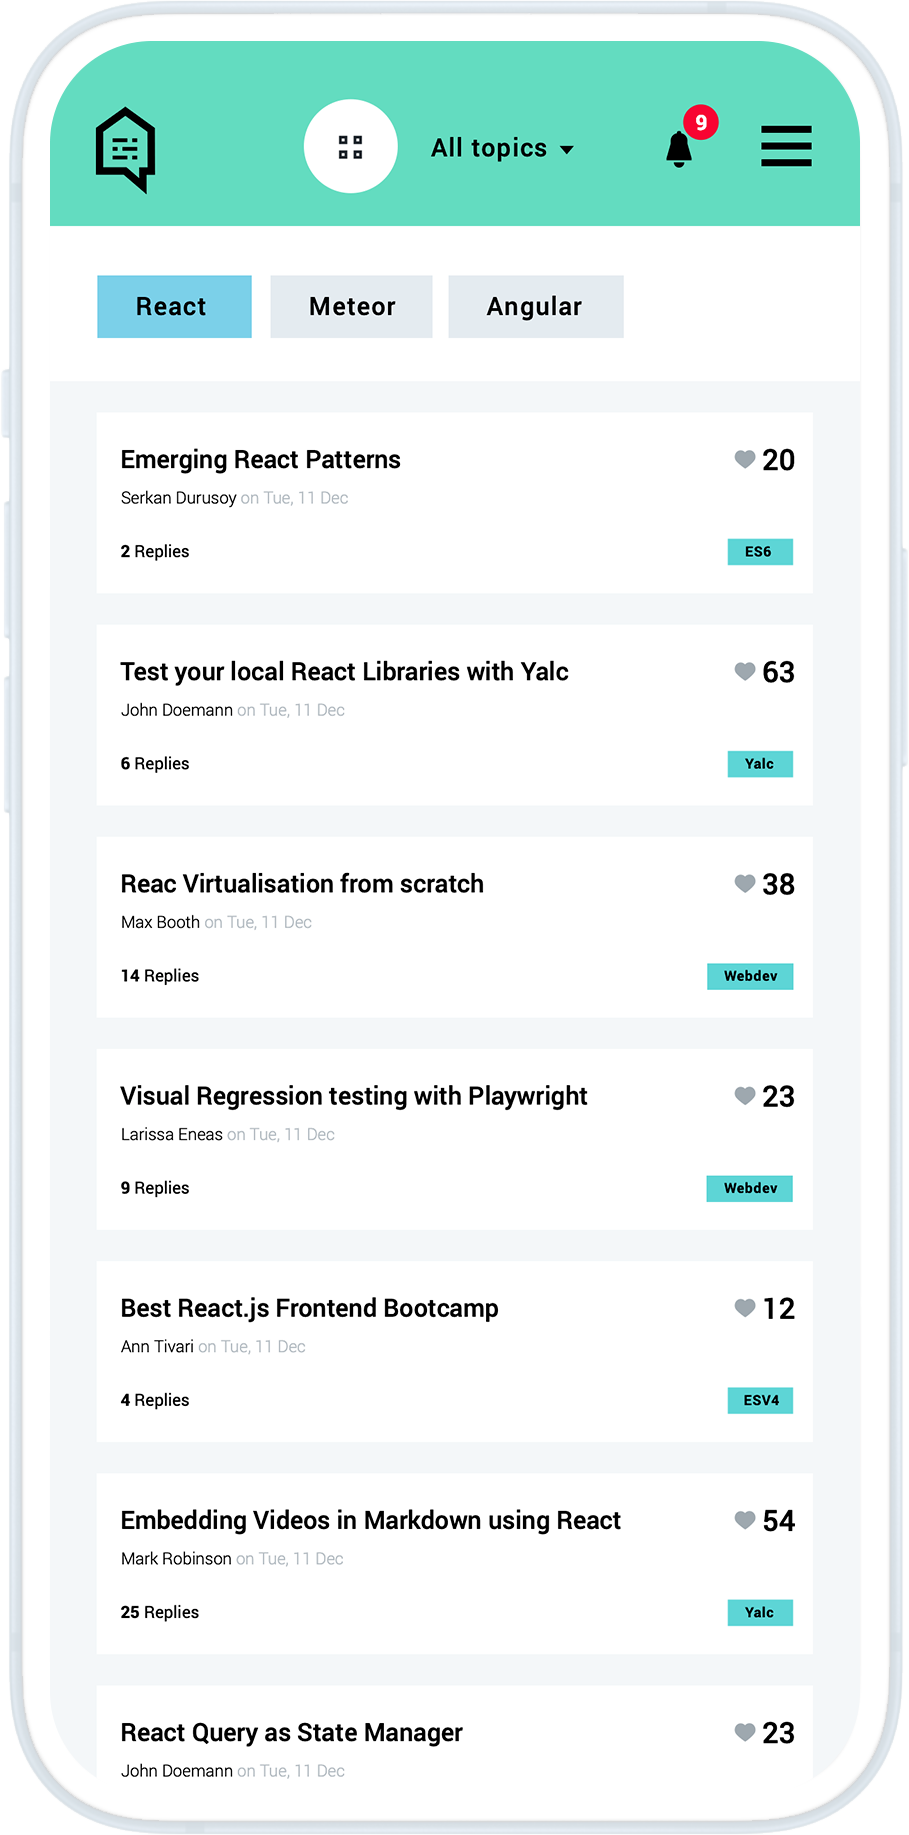
Task: Click the forum chat logo icon
Action: (x=126, y=149)
